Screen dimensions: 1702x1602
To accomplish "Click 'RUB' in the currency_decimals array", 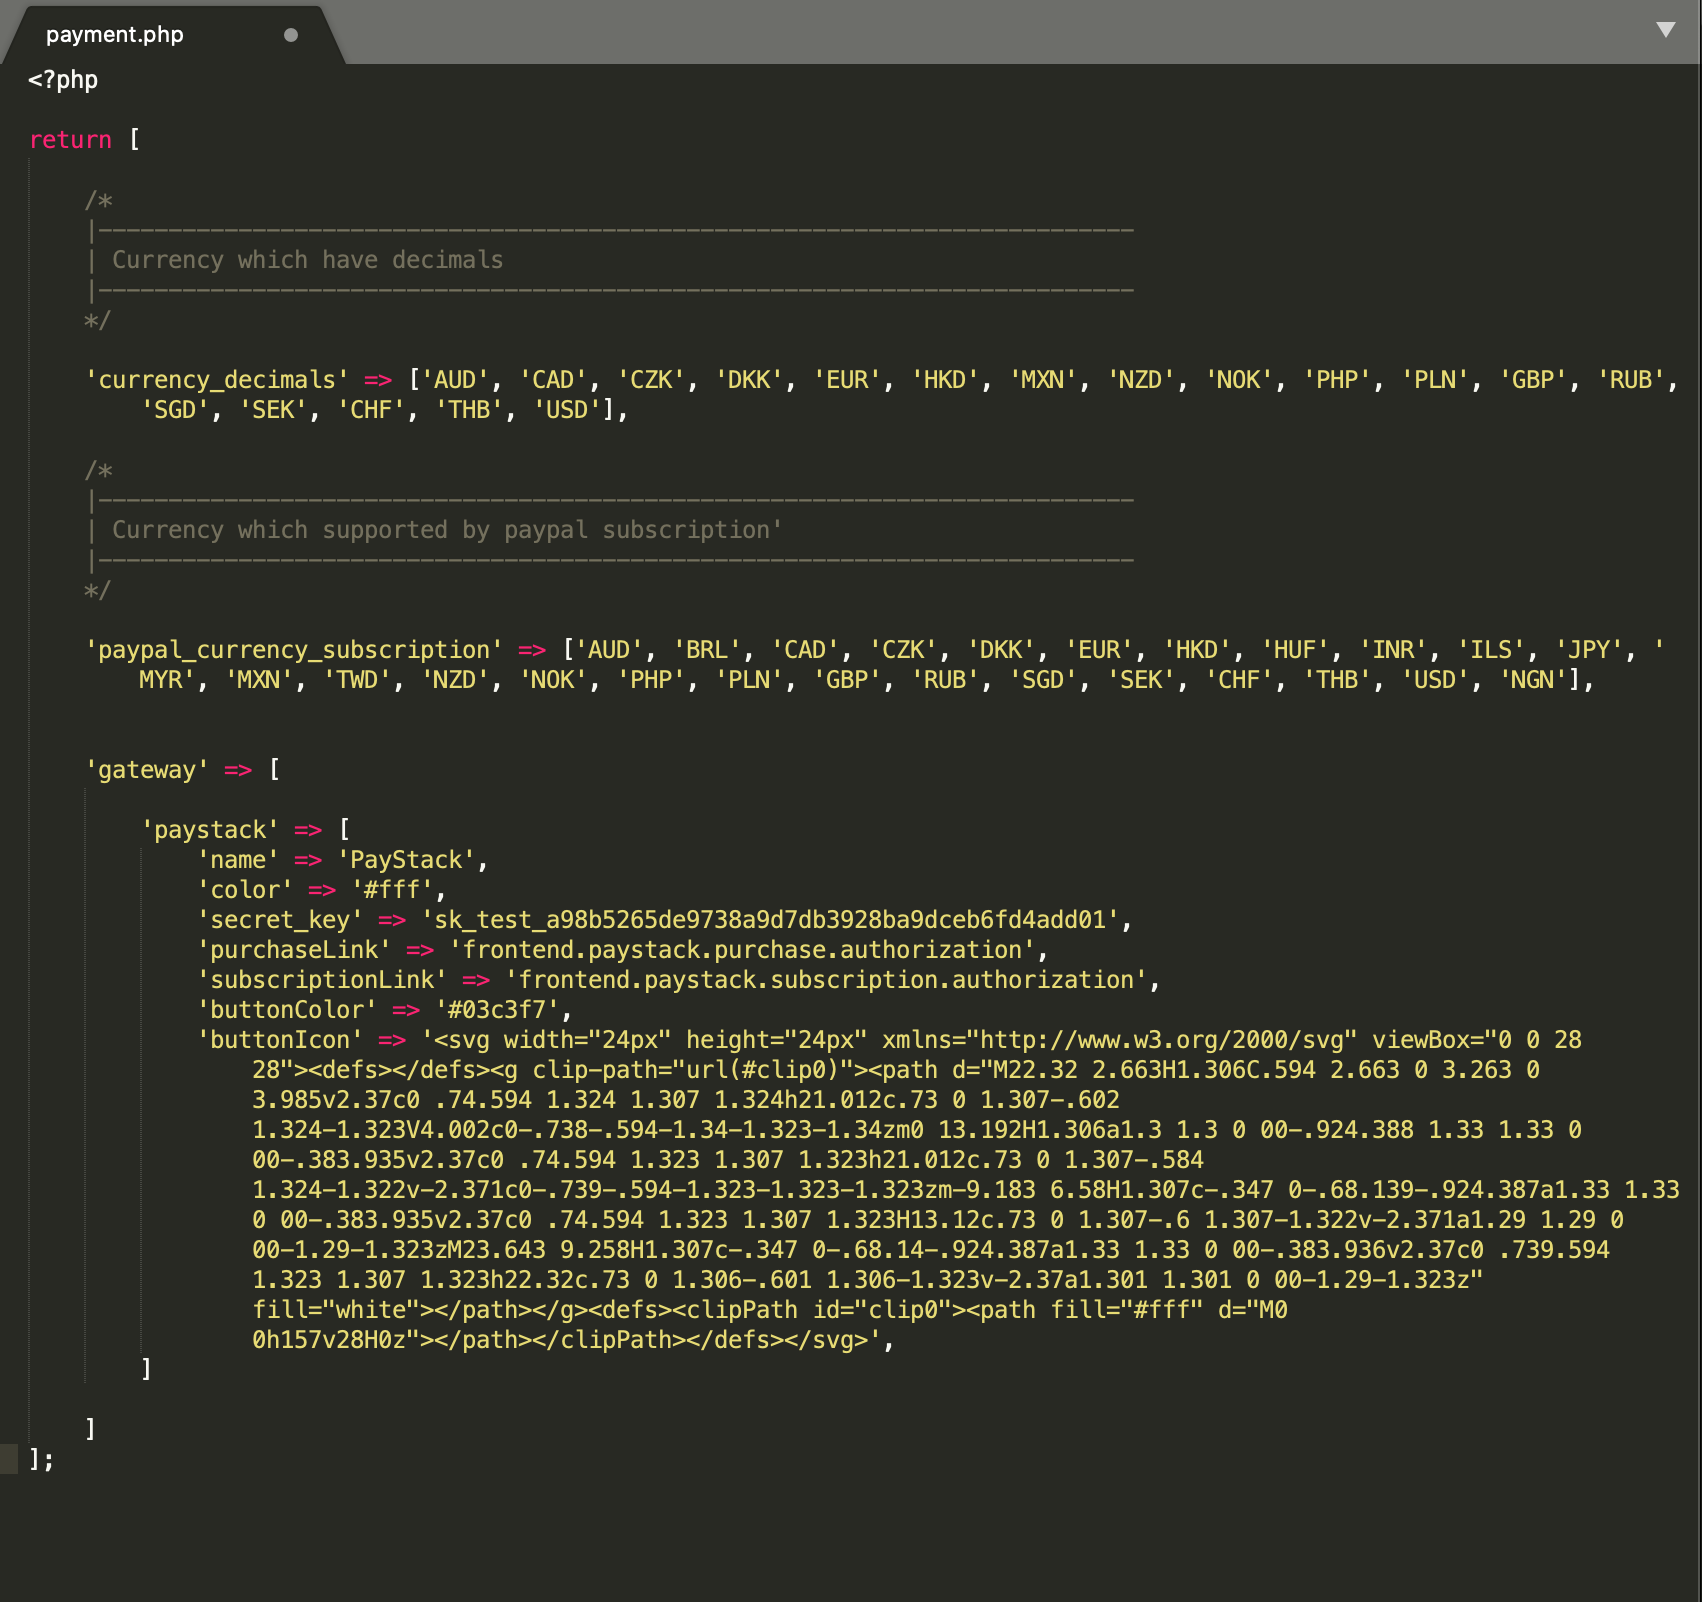I will pos(1631,380).
